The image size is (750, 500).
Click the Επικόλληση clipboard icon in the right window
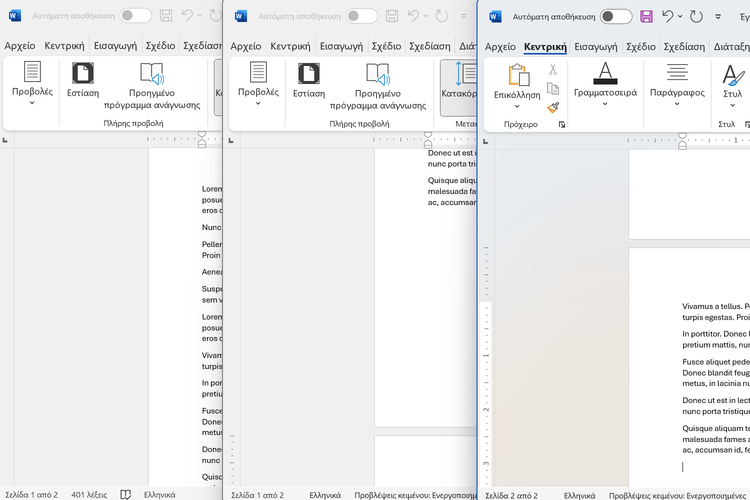518,75
